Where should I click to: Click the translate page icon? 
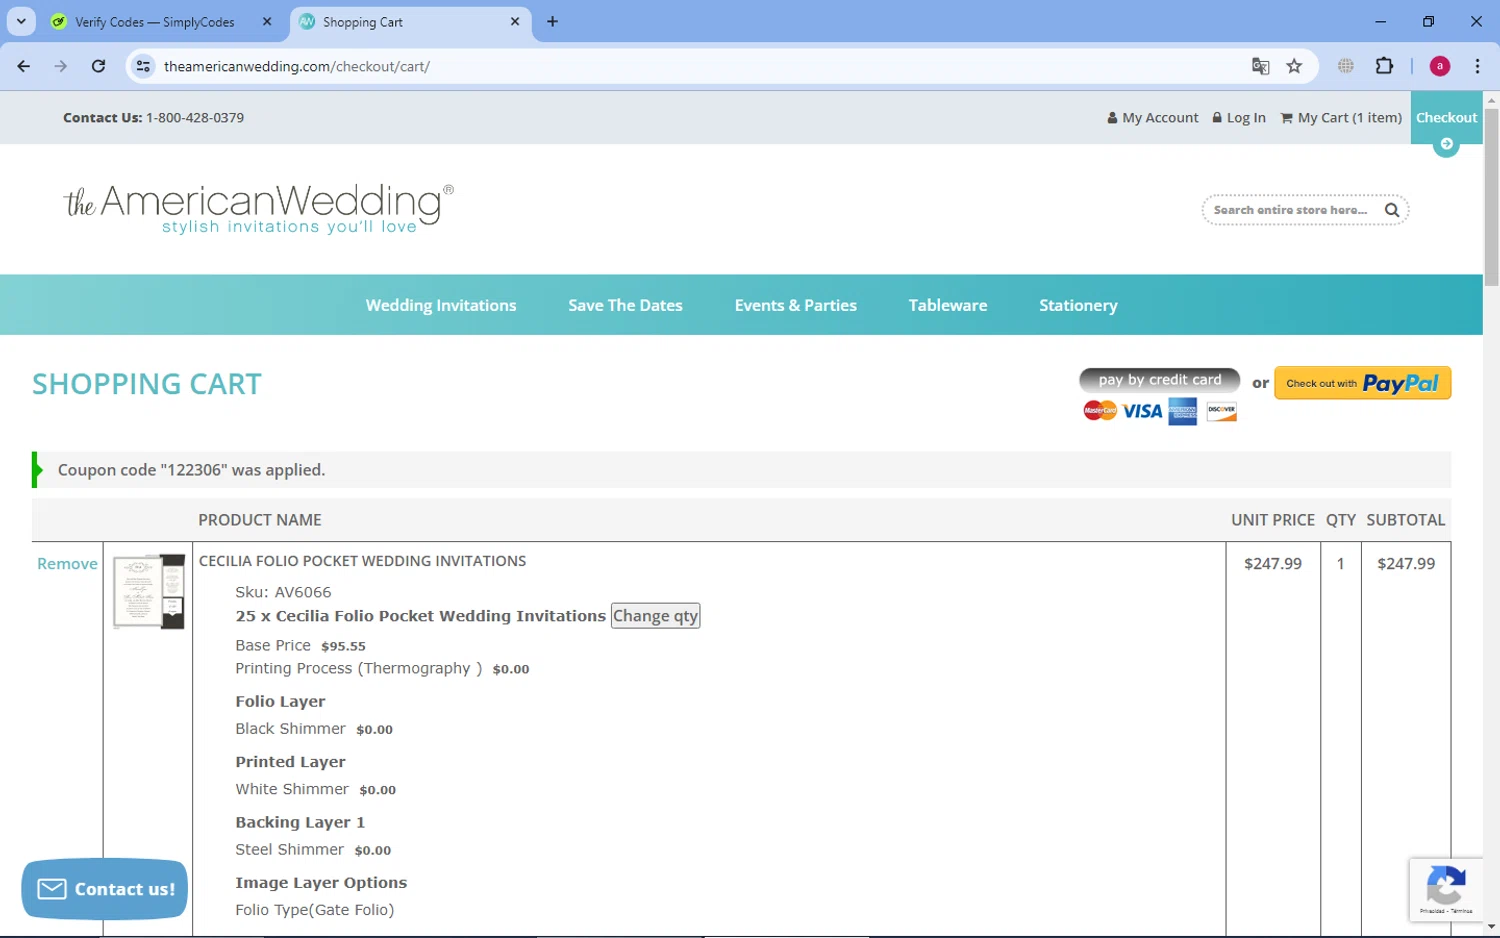pyautogui.click(x=1260, y=66)
